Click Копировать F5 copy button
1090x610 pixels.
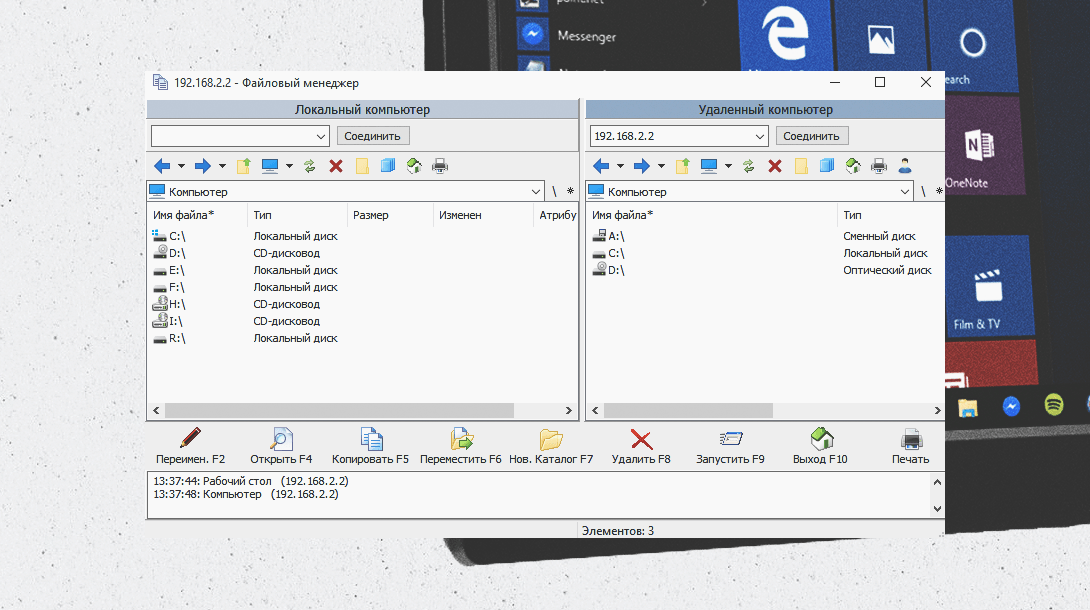(371, 446)
